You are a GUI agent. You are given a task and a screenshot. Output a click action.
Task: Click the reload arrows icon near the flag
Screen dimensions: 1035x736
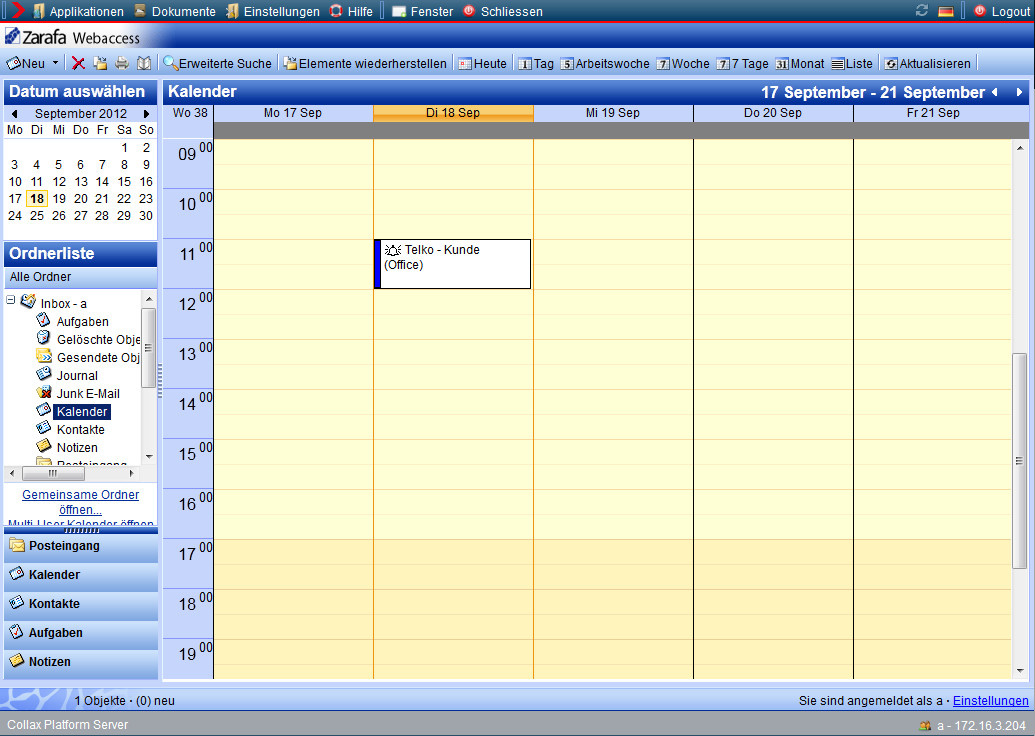(x=921, y=11)
